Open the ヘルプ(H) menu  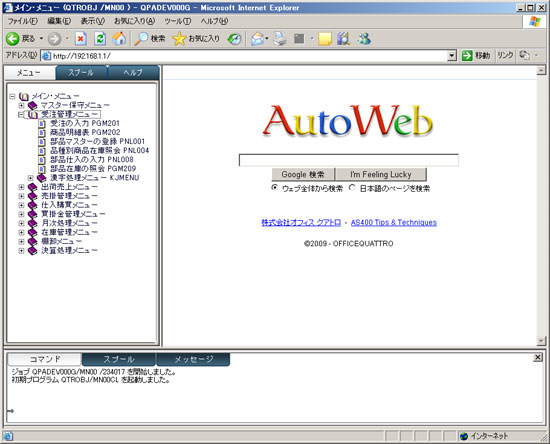pyautogui.click(x=214, y=21)
